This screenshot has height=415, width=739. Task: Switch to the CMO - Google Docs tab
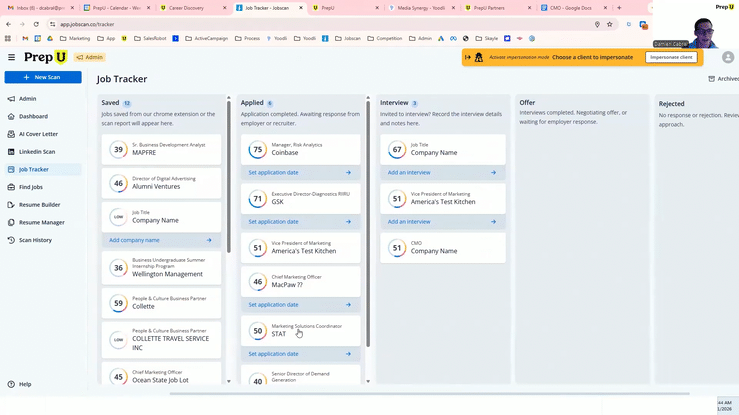(x=574, y=8)
